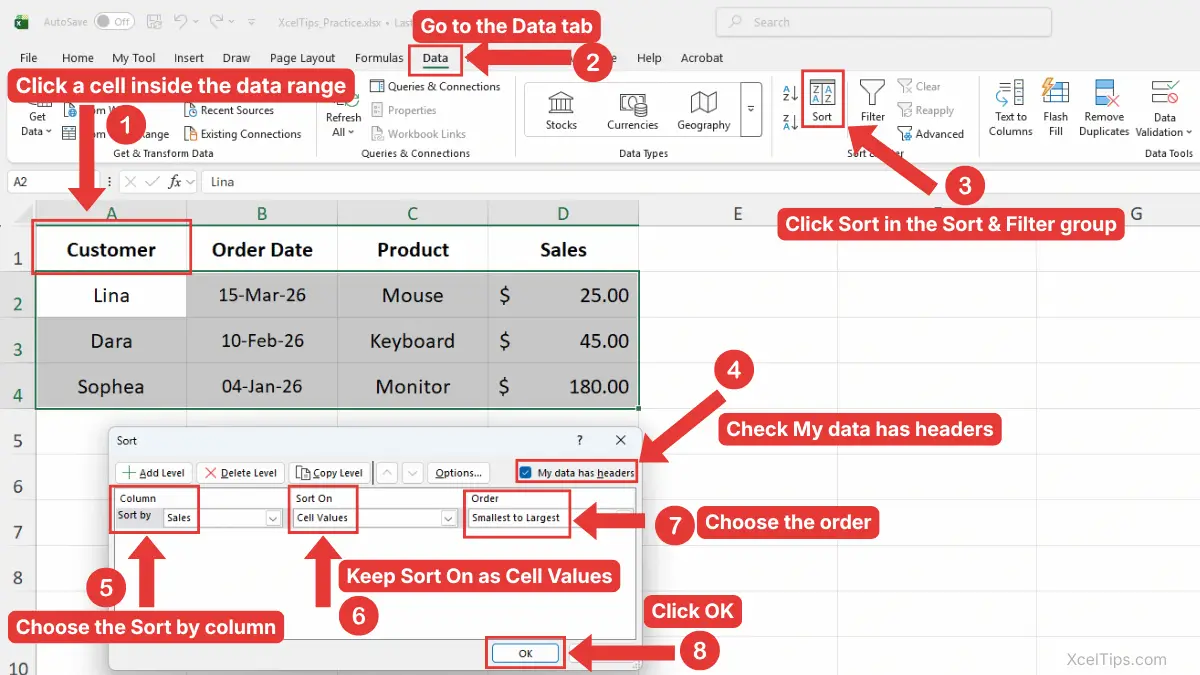
Task: Sort Z to A descending quick button
Action: point(790,121)
